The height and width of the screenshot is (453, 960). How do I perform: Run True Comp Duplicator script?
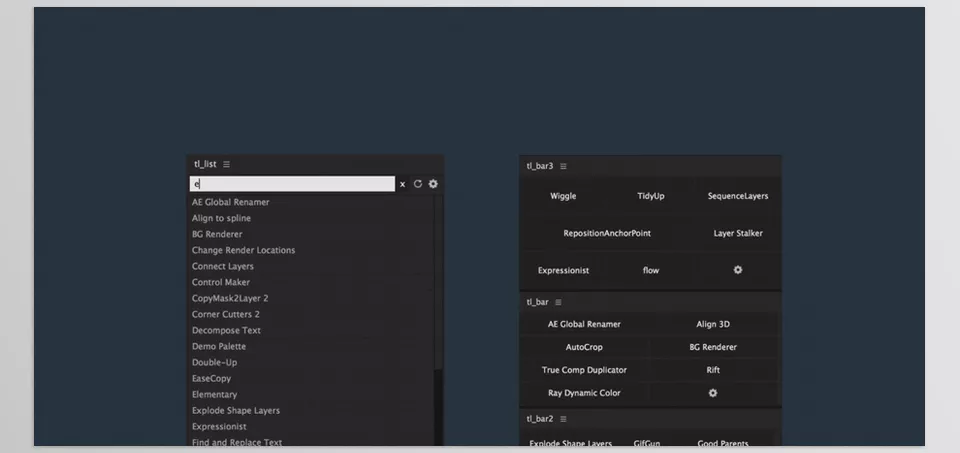(584, 370)
